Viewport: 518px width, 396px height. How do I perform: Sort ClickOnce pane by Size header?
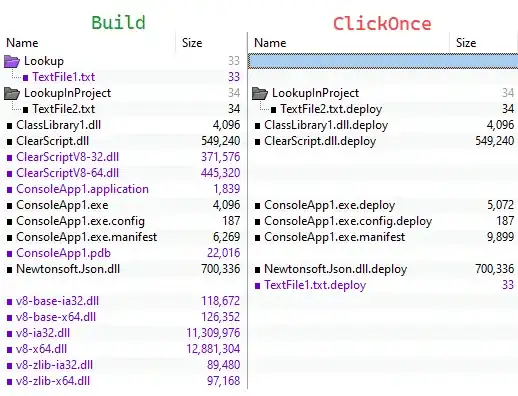(x=466, y=43)
